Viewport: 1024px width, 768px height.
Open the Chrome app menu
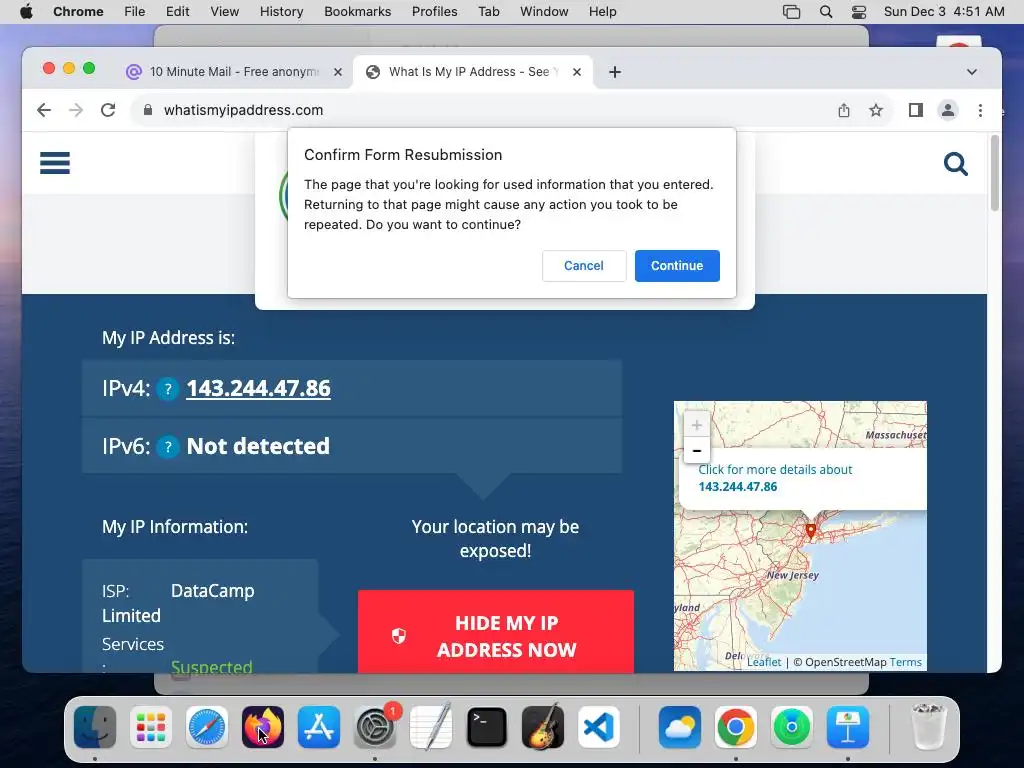[x=78, y=12]
